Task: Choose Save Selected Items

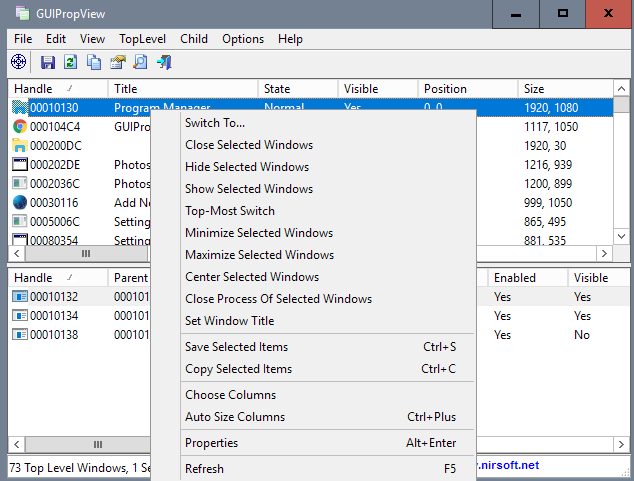Action: [313, 347]
